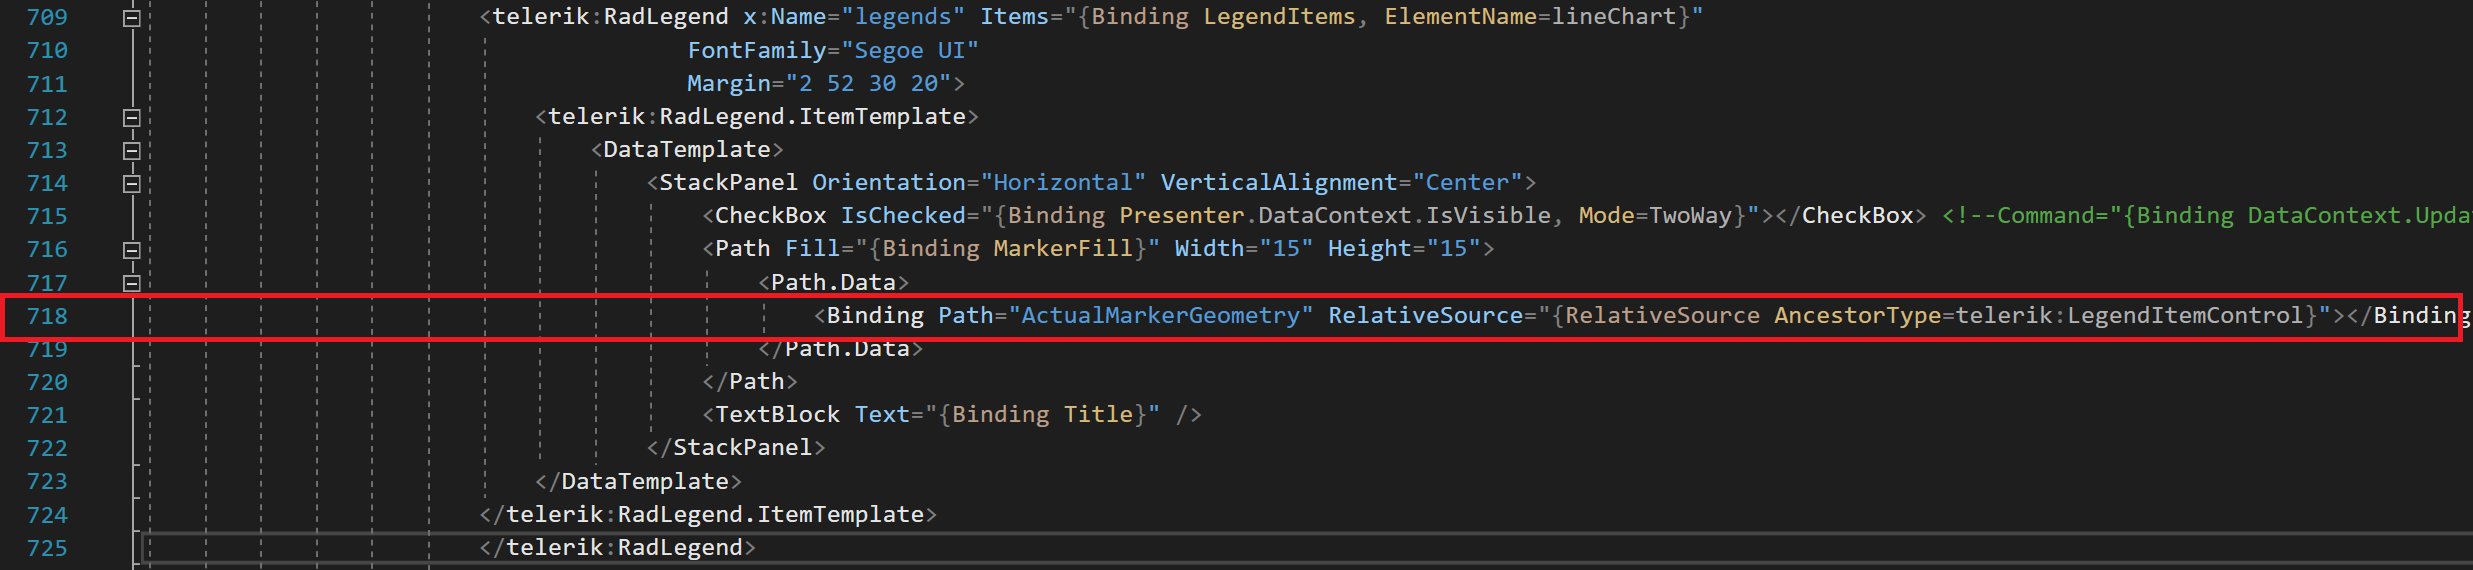Click line number 725 in the gutter
2473x570 pixels.
click(47, 549)
